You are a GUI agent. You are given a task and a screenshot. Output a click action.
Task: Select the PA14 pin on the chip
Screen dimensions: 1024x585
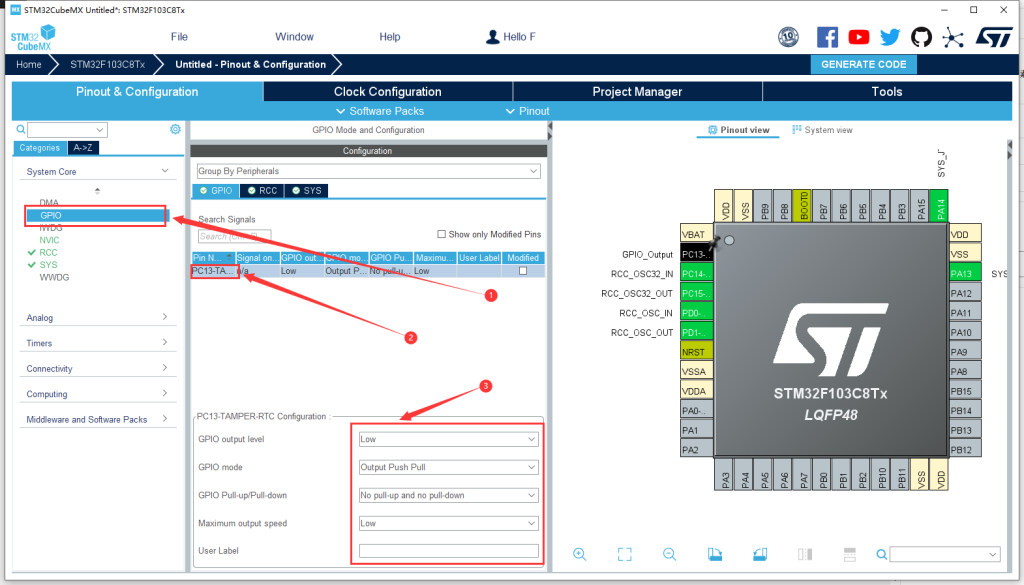(x=939, y=206)
